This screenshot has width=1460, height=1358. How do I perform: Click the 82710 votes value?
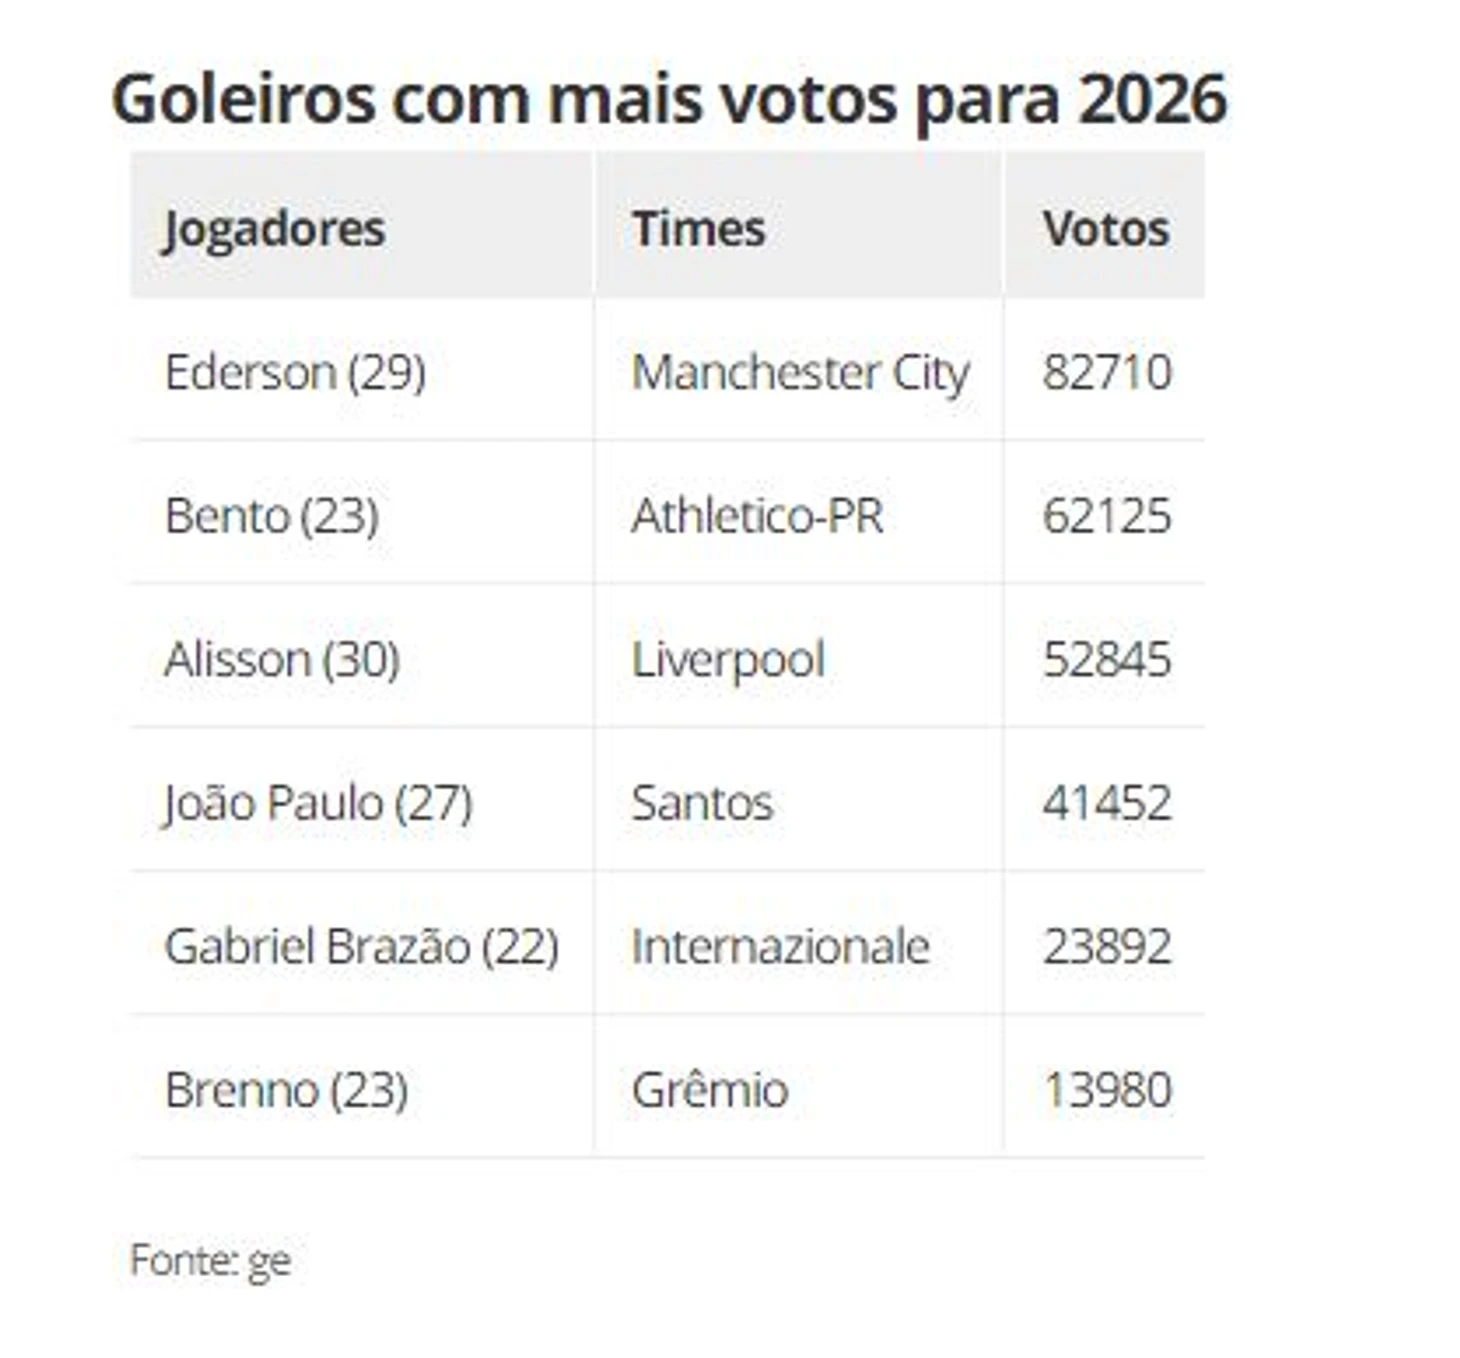click(x=1106, y=372)
